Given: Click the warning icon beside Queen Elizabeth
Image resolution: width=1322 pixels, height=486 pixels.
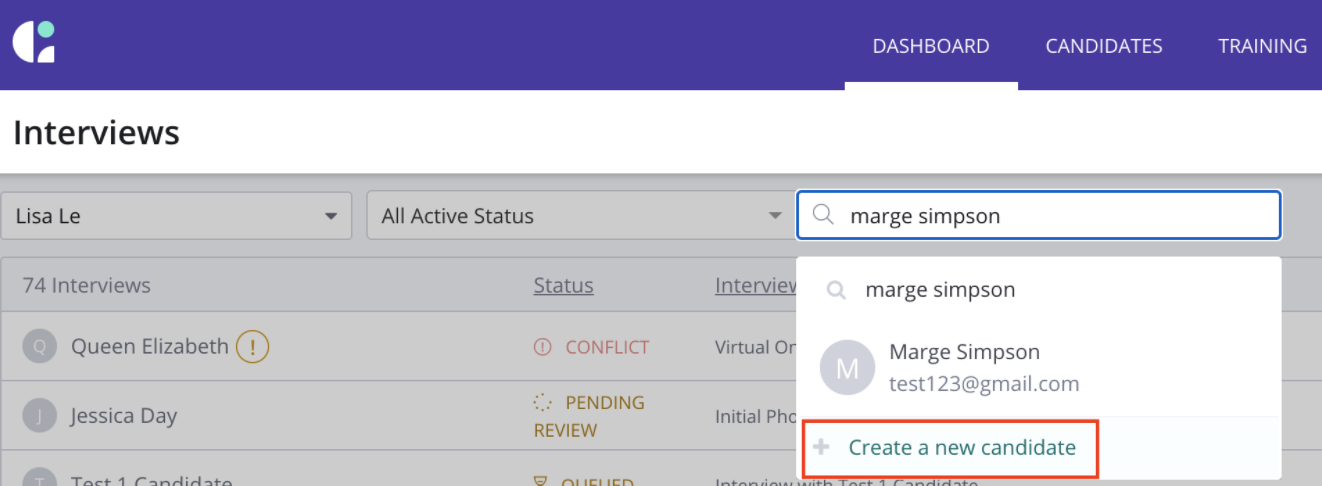Looking at the screenshot, I should [x=253, y=347].
